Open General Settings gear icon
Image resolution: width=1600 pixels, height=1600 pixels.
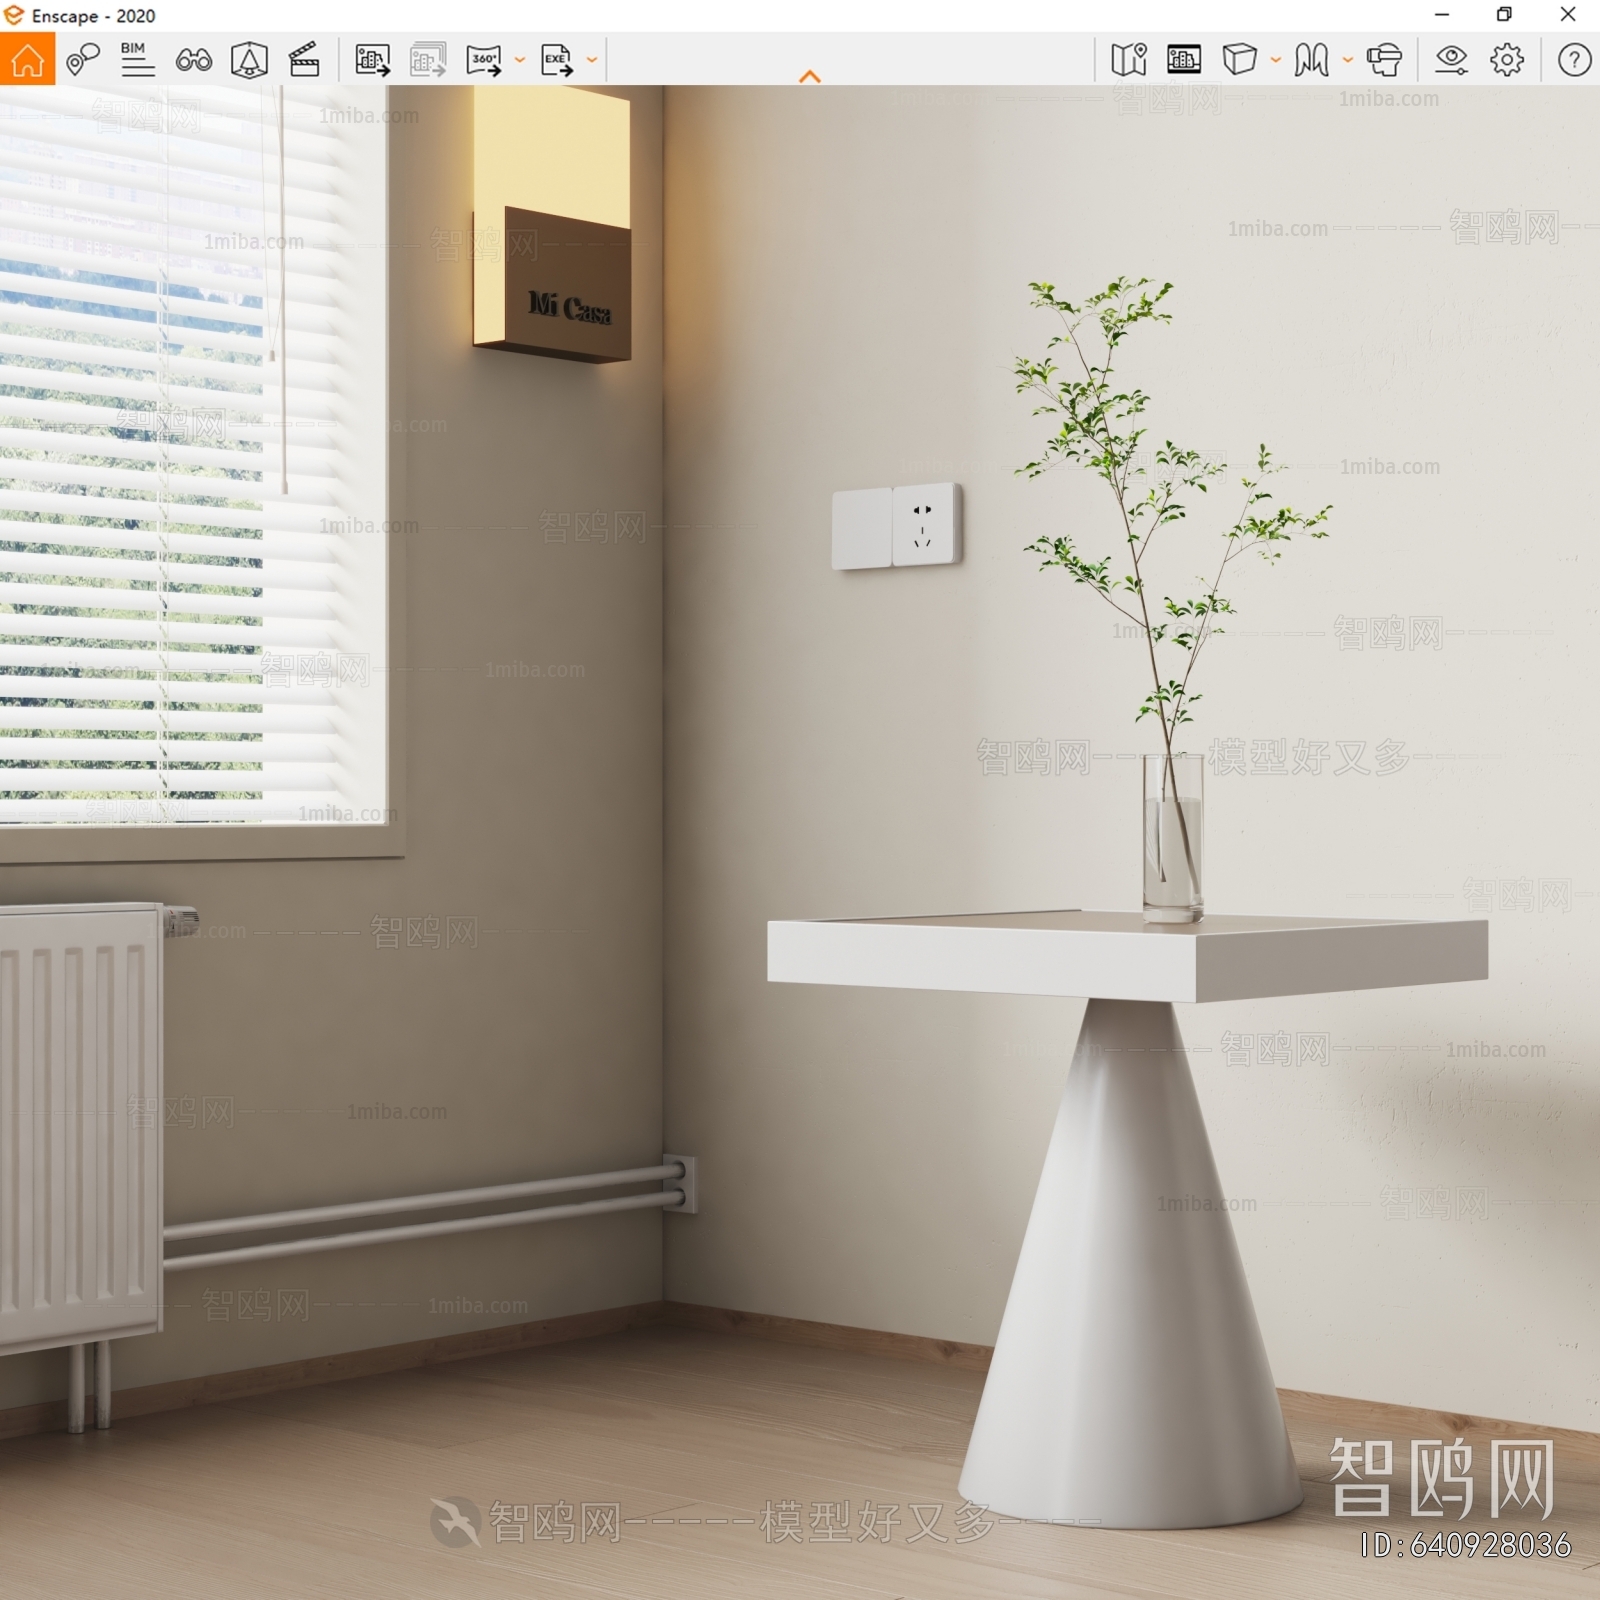click(x=1507, y=60)
